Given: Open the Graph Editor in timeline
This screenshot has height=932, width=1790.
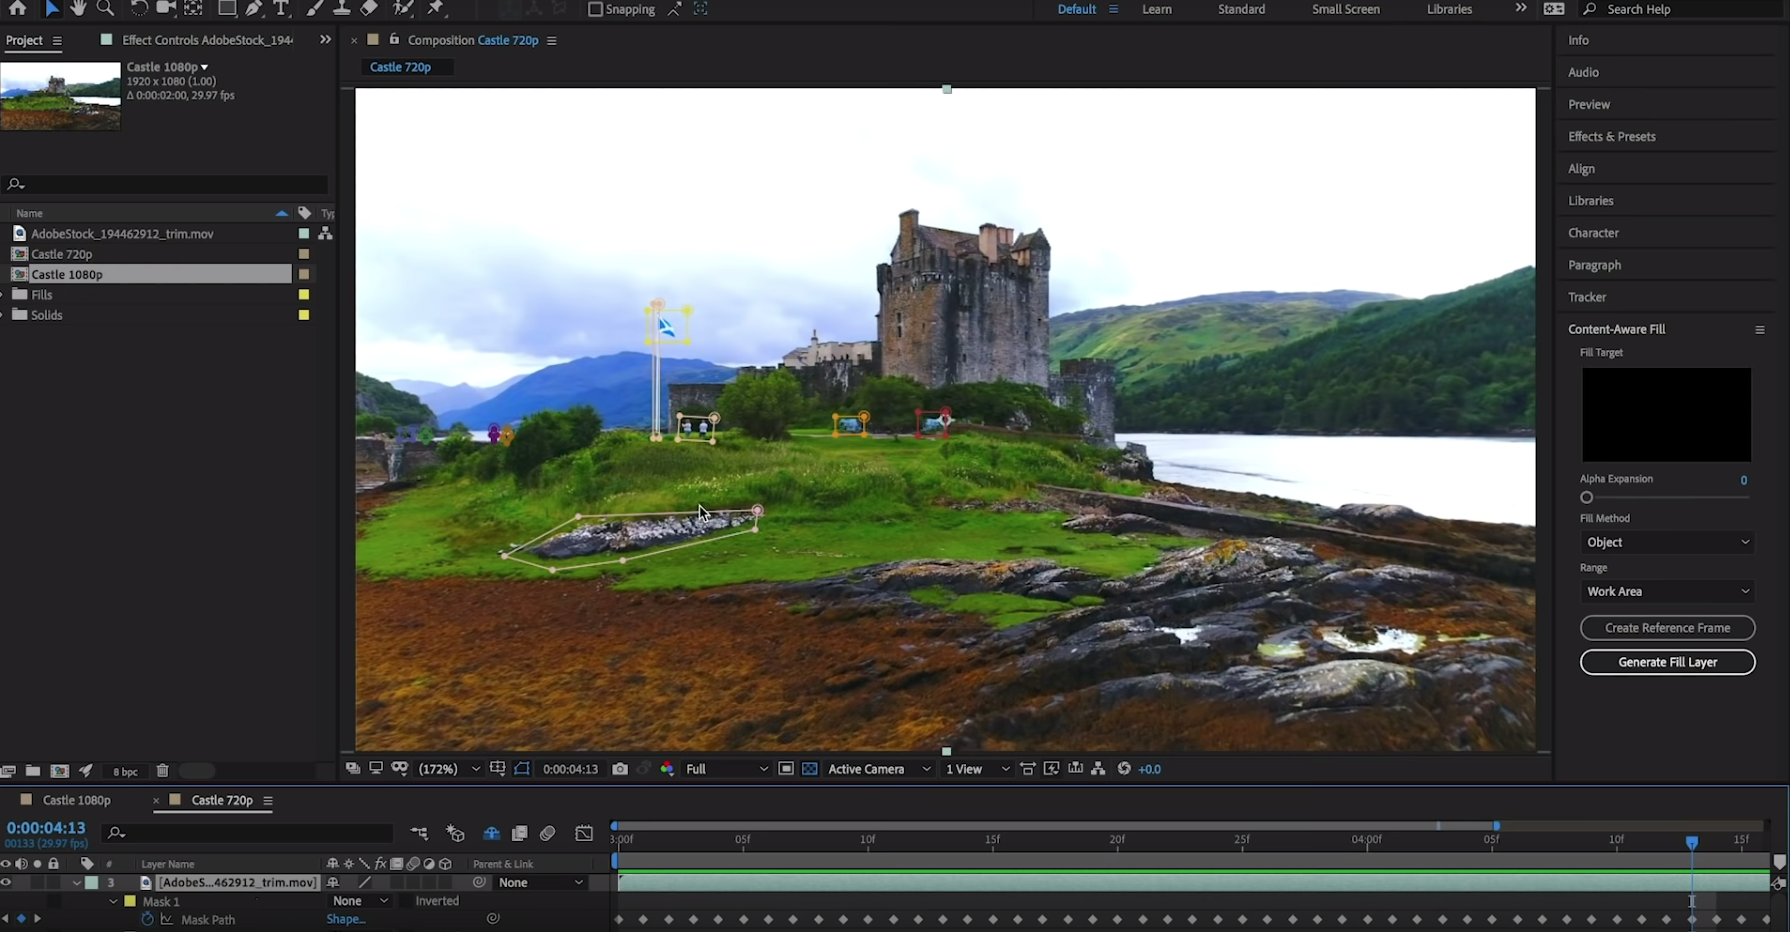Looking at the screenshot, I should 584,833.
